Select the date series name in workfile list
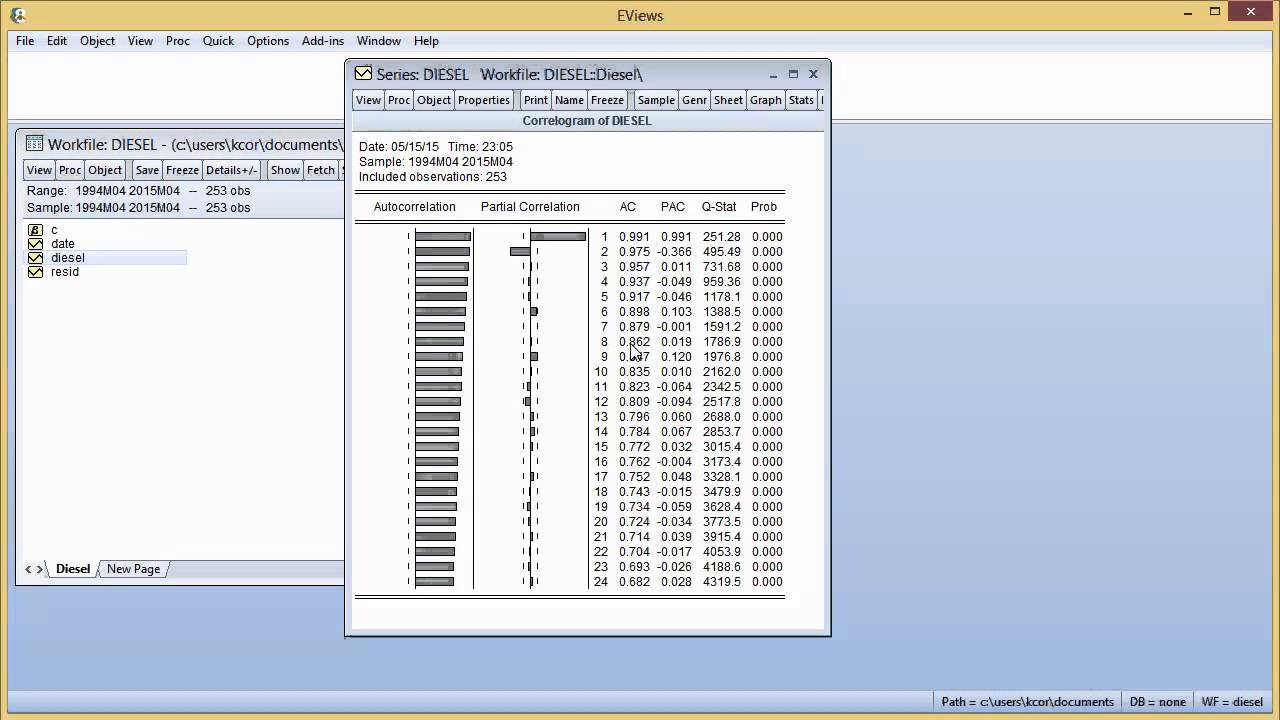Screen dimensions: 1280x720 point(63,244)
